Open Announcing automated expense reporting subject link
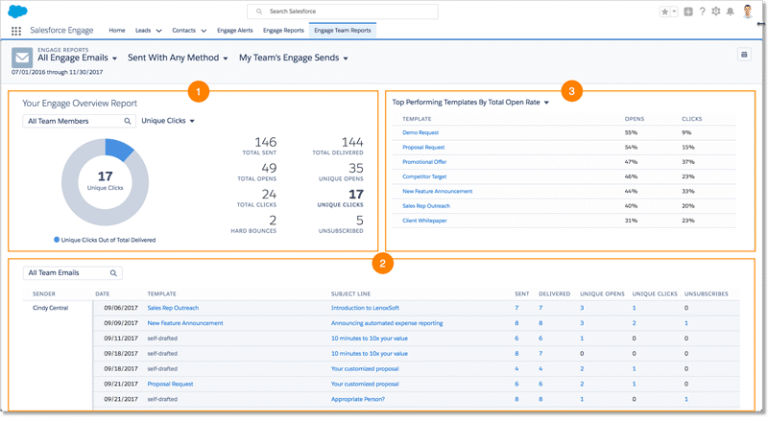 tap(387, 324)
